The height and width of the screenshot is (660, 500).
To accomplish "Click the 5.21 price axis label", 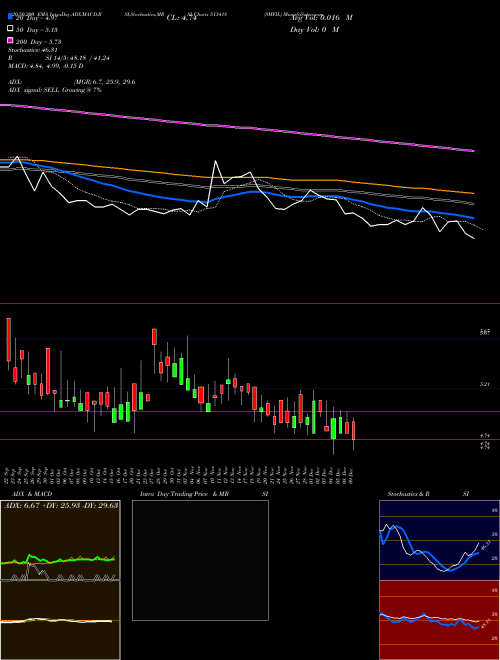I will point(485,384).
